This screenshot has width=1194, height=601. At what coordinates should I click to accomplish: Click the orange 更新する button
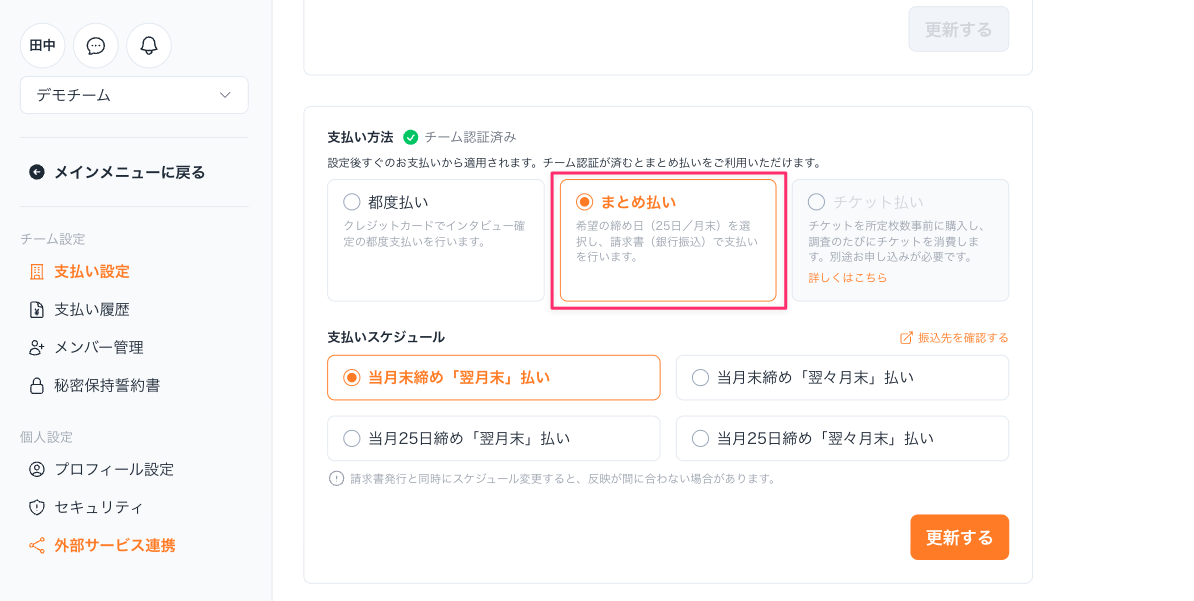tap(959, 538)
